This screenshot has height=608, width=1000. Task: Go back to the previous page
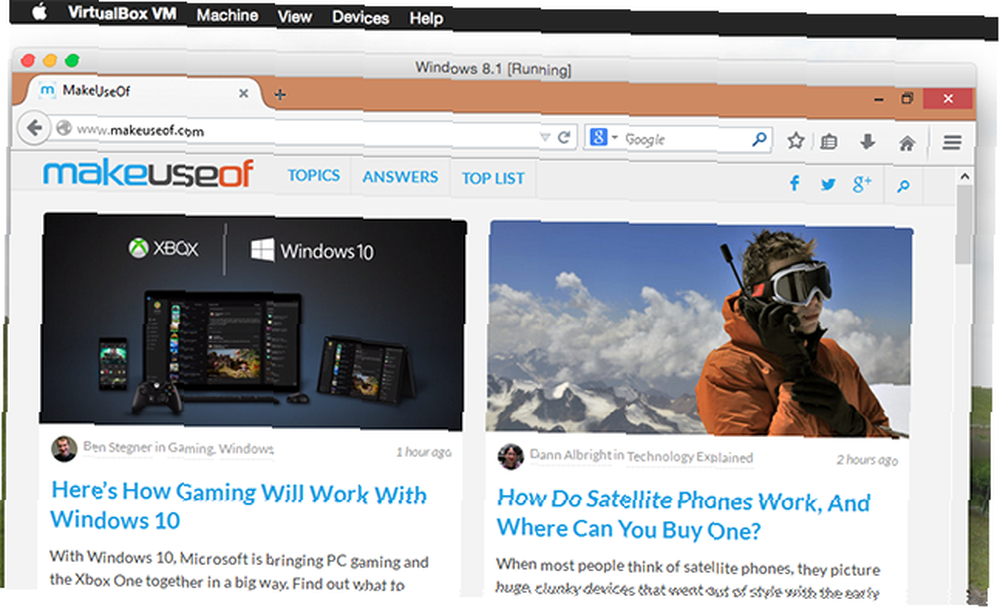pos(34,128)
